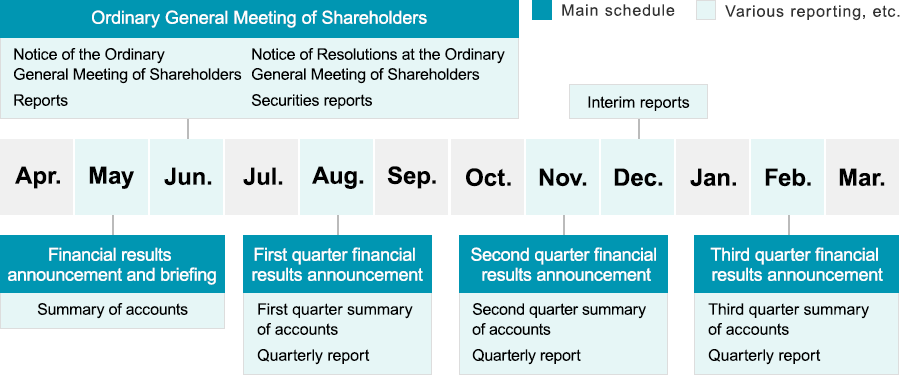Select the Aug. month cell

point(338,177)
